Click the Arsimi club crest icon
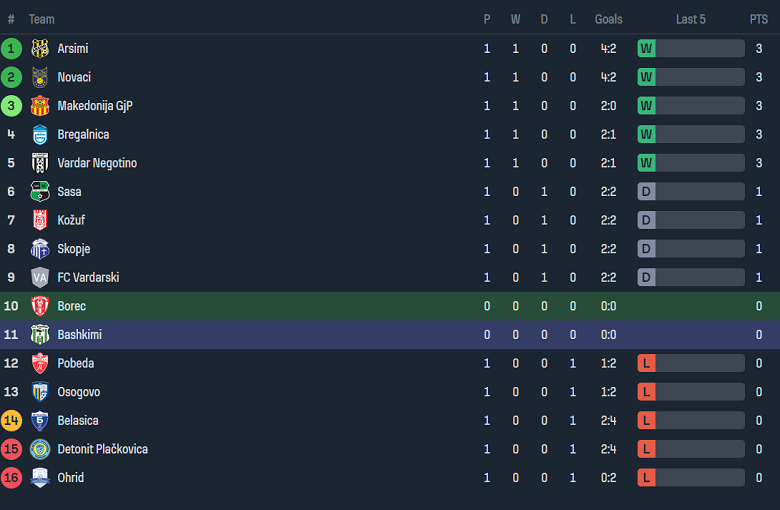Image resolution: width=780 pixels, height=510 pixels. pos(40,49)
